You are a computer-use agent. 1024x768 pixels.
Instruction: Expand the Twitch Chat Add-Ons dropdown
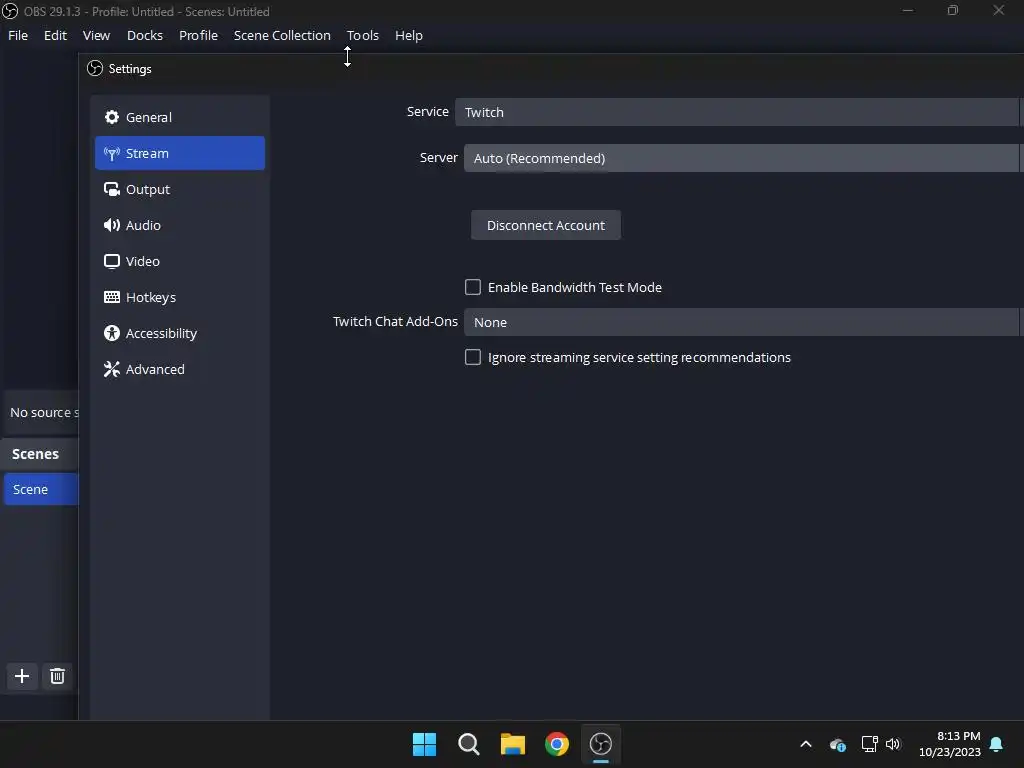tap(744, 322)
